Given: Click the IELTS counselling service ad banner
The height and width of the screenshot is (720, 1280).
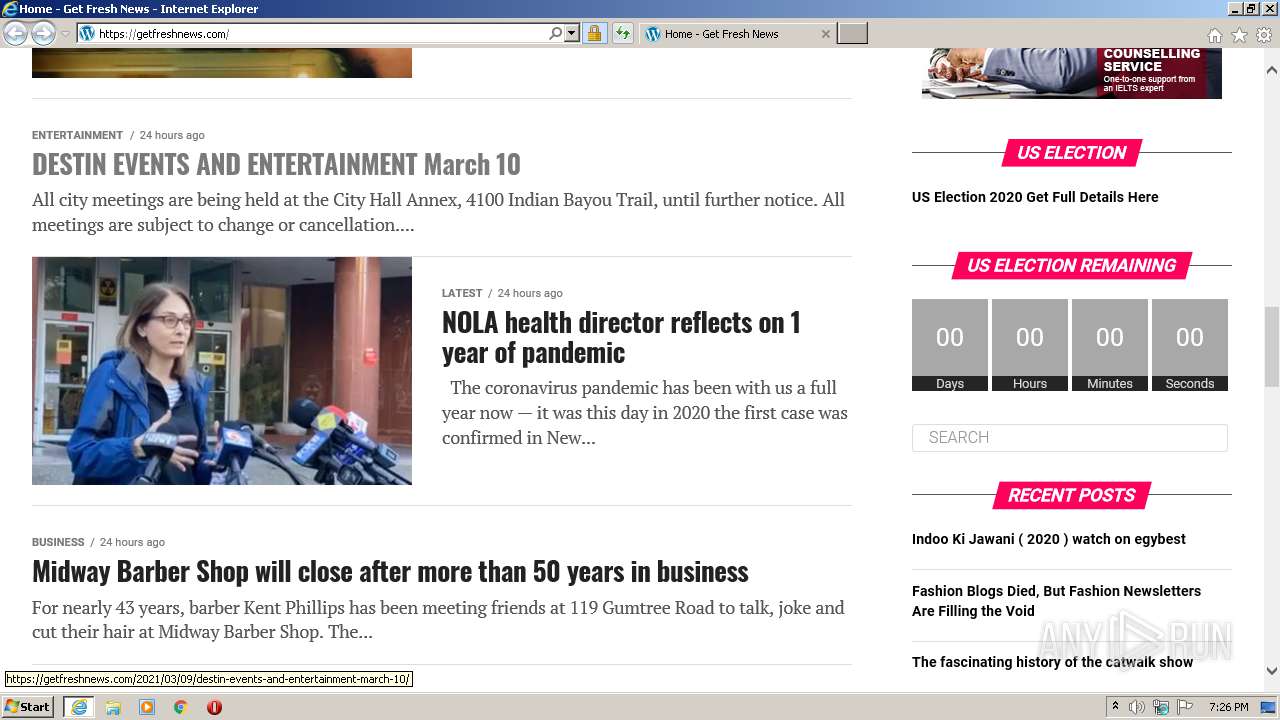Looking at the screenshot, I should click(x=1072, y=73).
